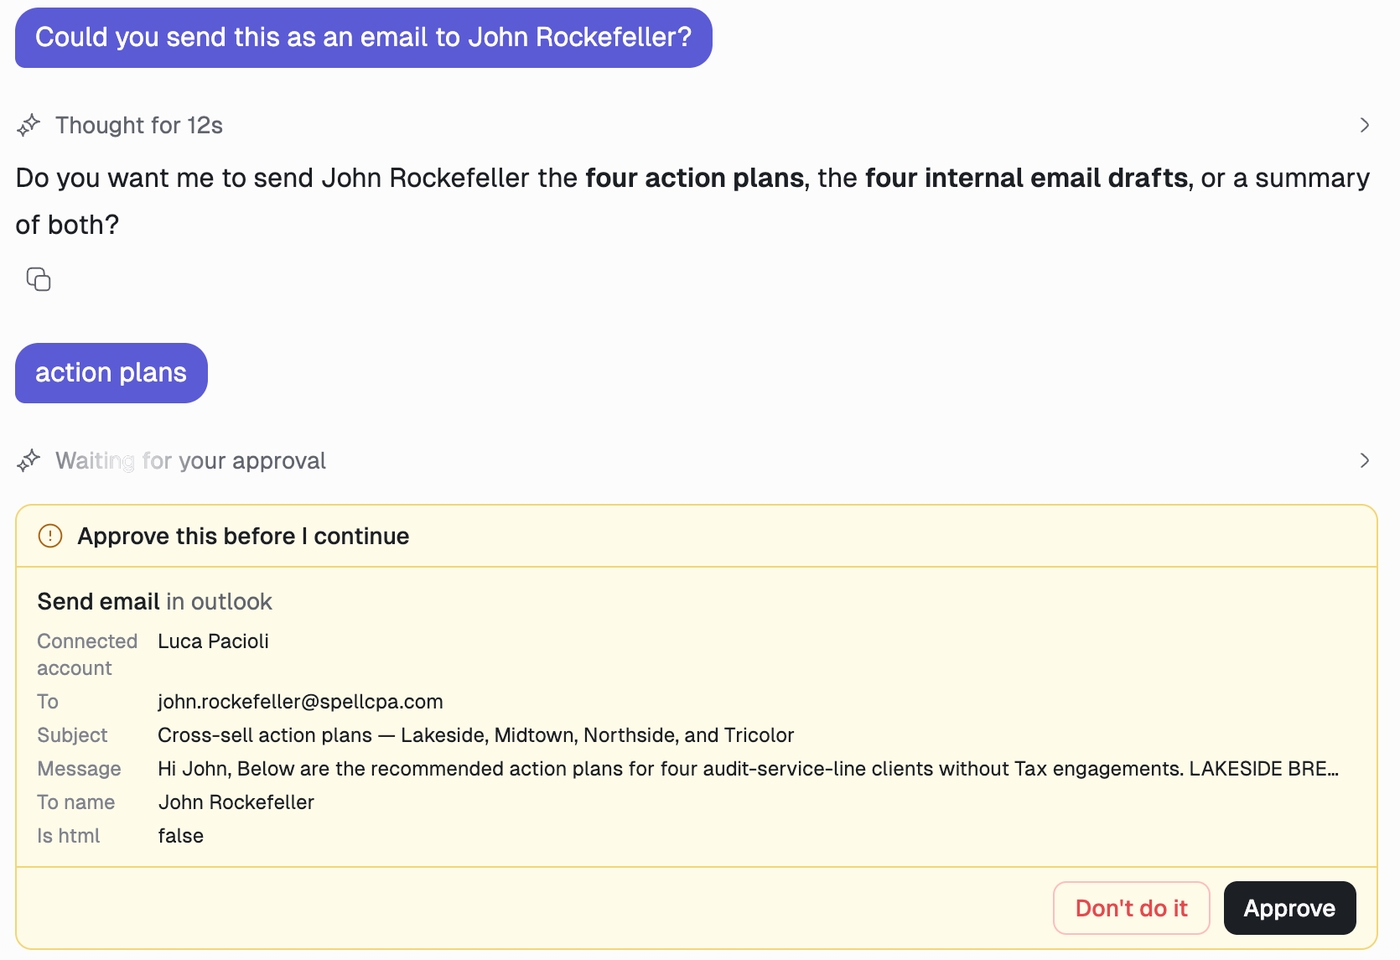Click the 'Approve this before I continue' header
Screen dimensions: 1400x960
tap(243, 536)
